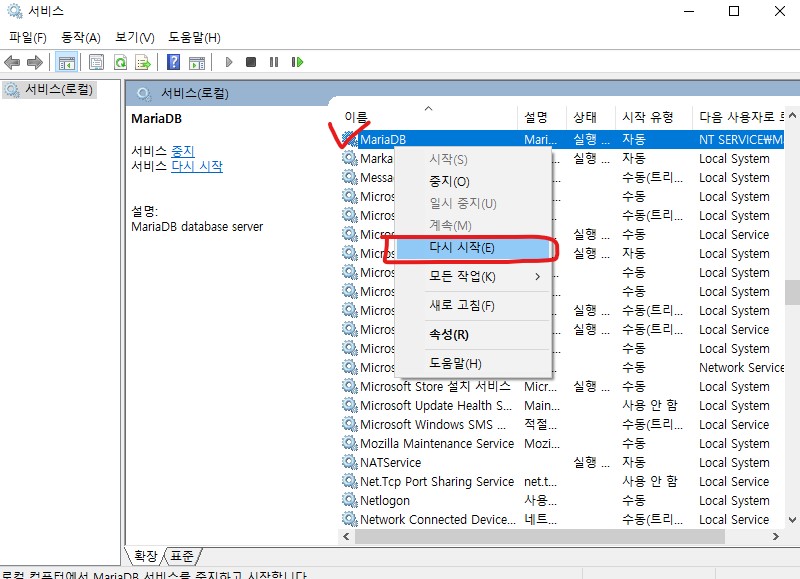800x579 pixels.
Task: Click the Stop service square icon
Action: (251, 62)
